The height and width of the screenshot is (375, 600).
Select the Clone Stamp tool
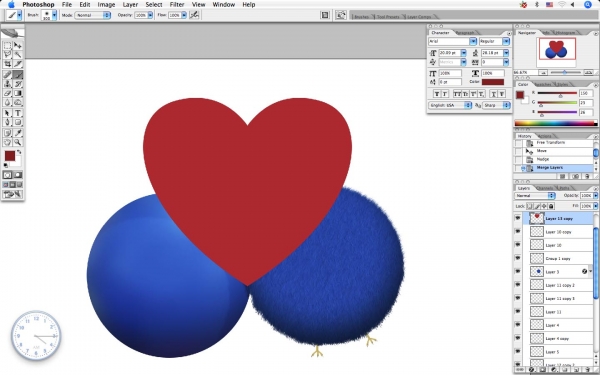(7, 84)
